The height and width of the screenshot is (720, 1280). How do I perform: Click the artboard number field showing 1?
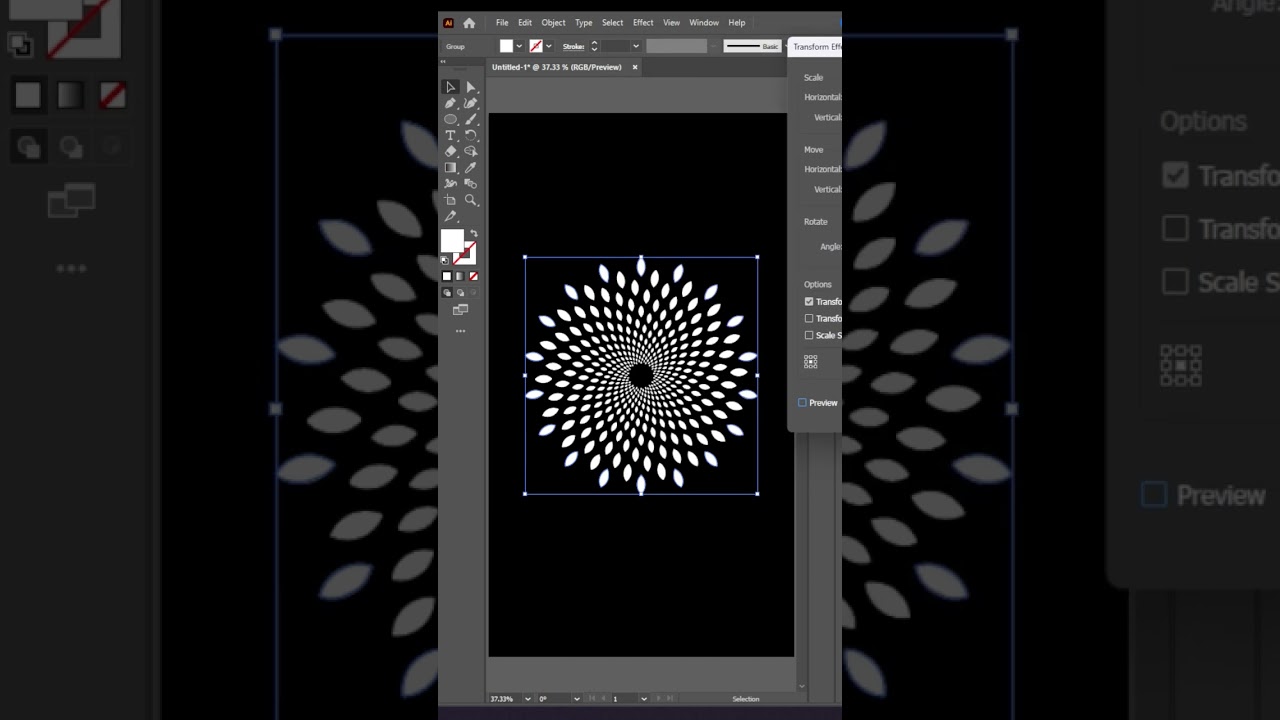pos(624,698)
